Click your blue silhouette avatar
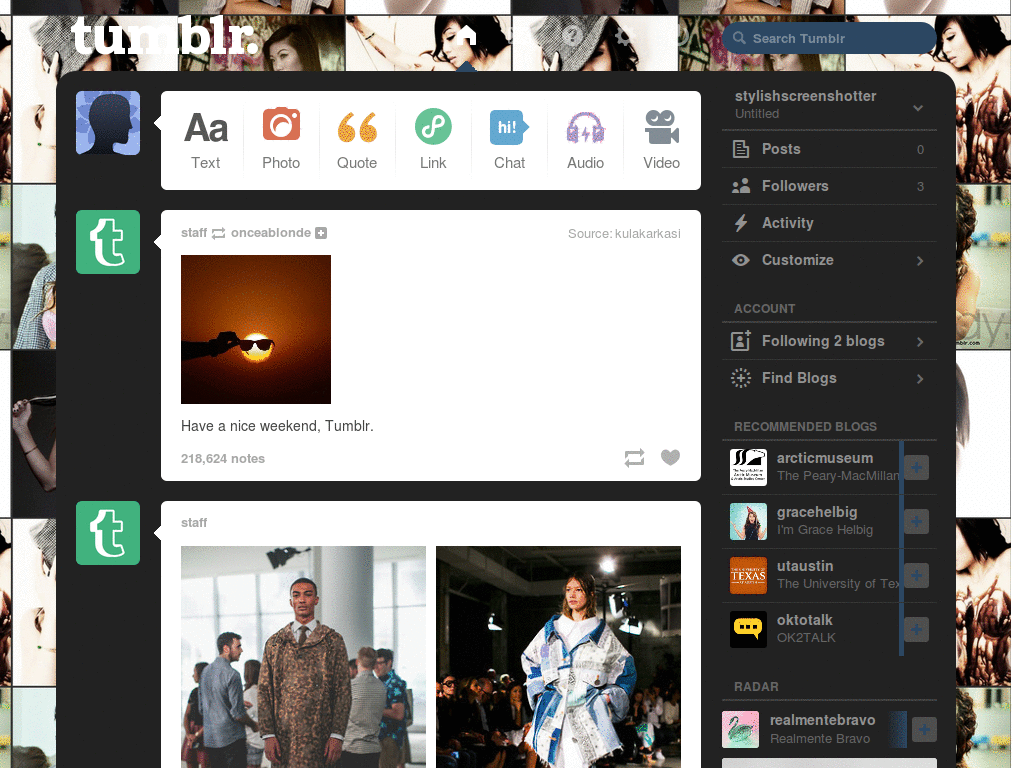Viewport: 1024px width, 768px height. [x=108, y=123]
